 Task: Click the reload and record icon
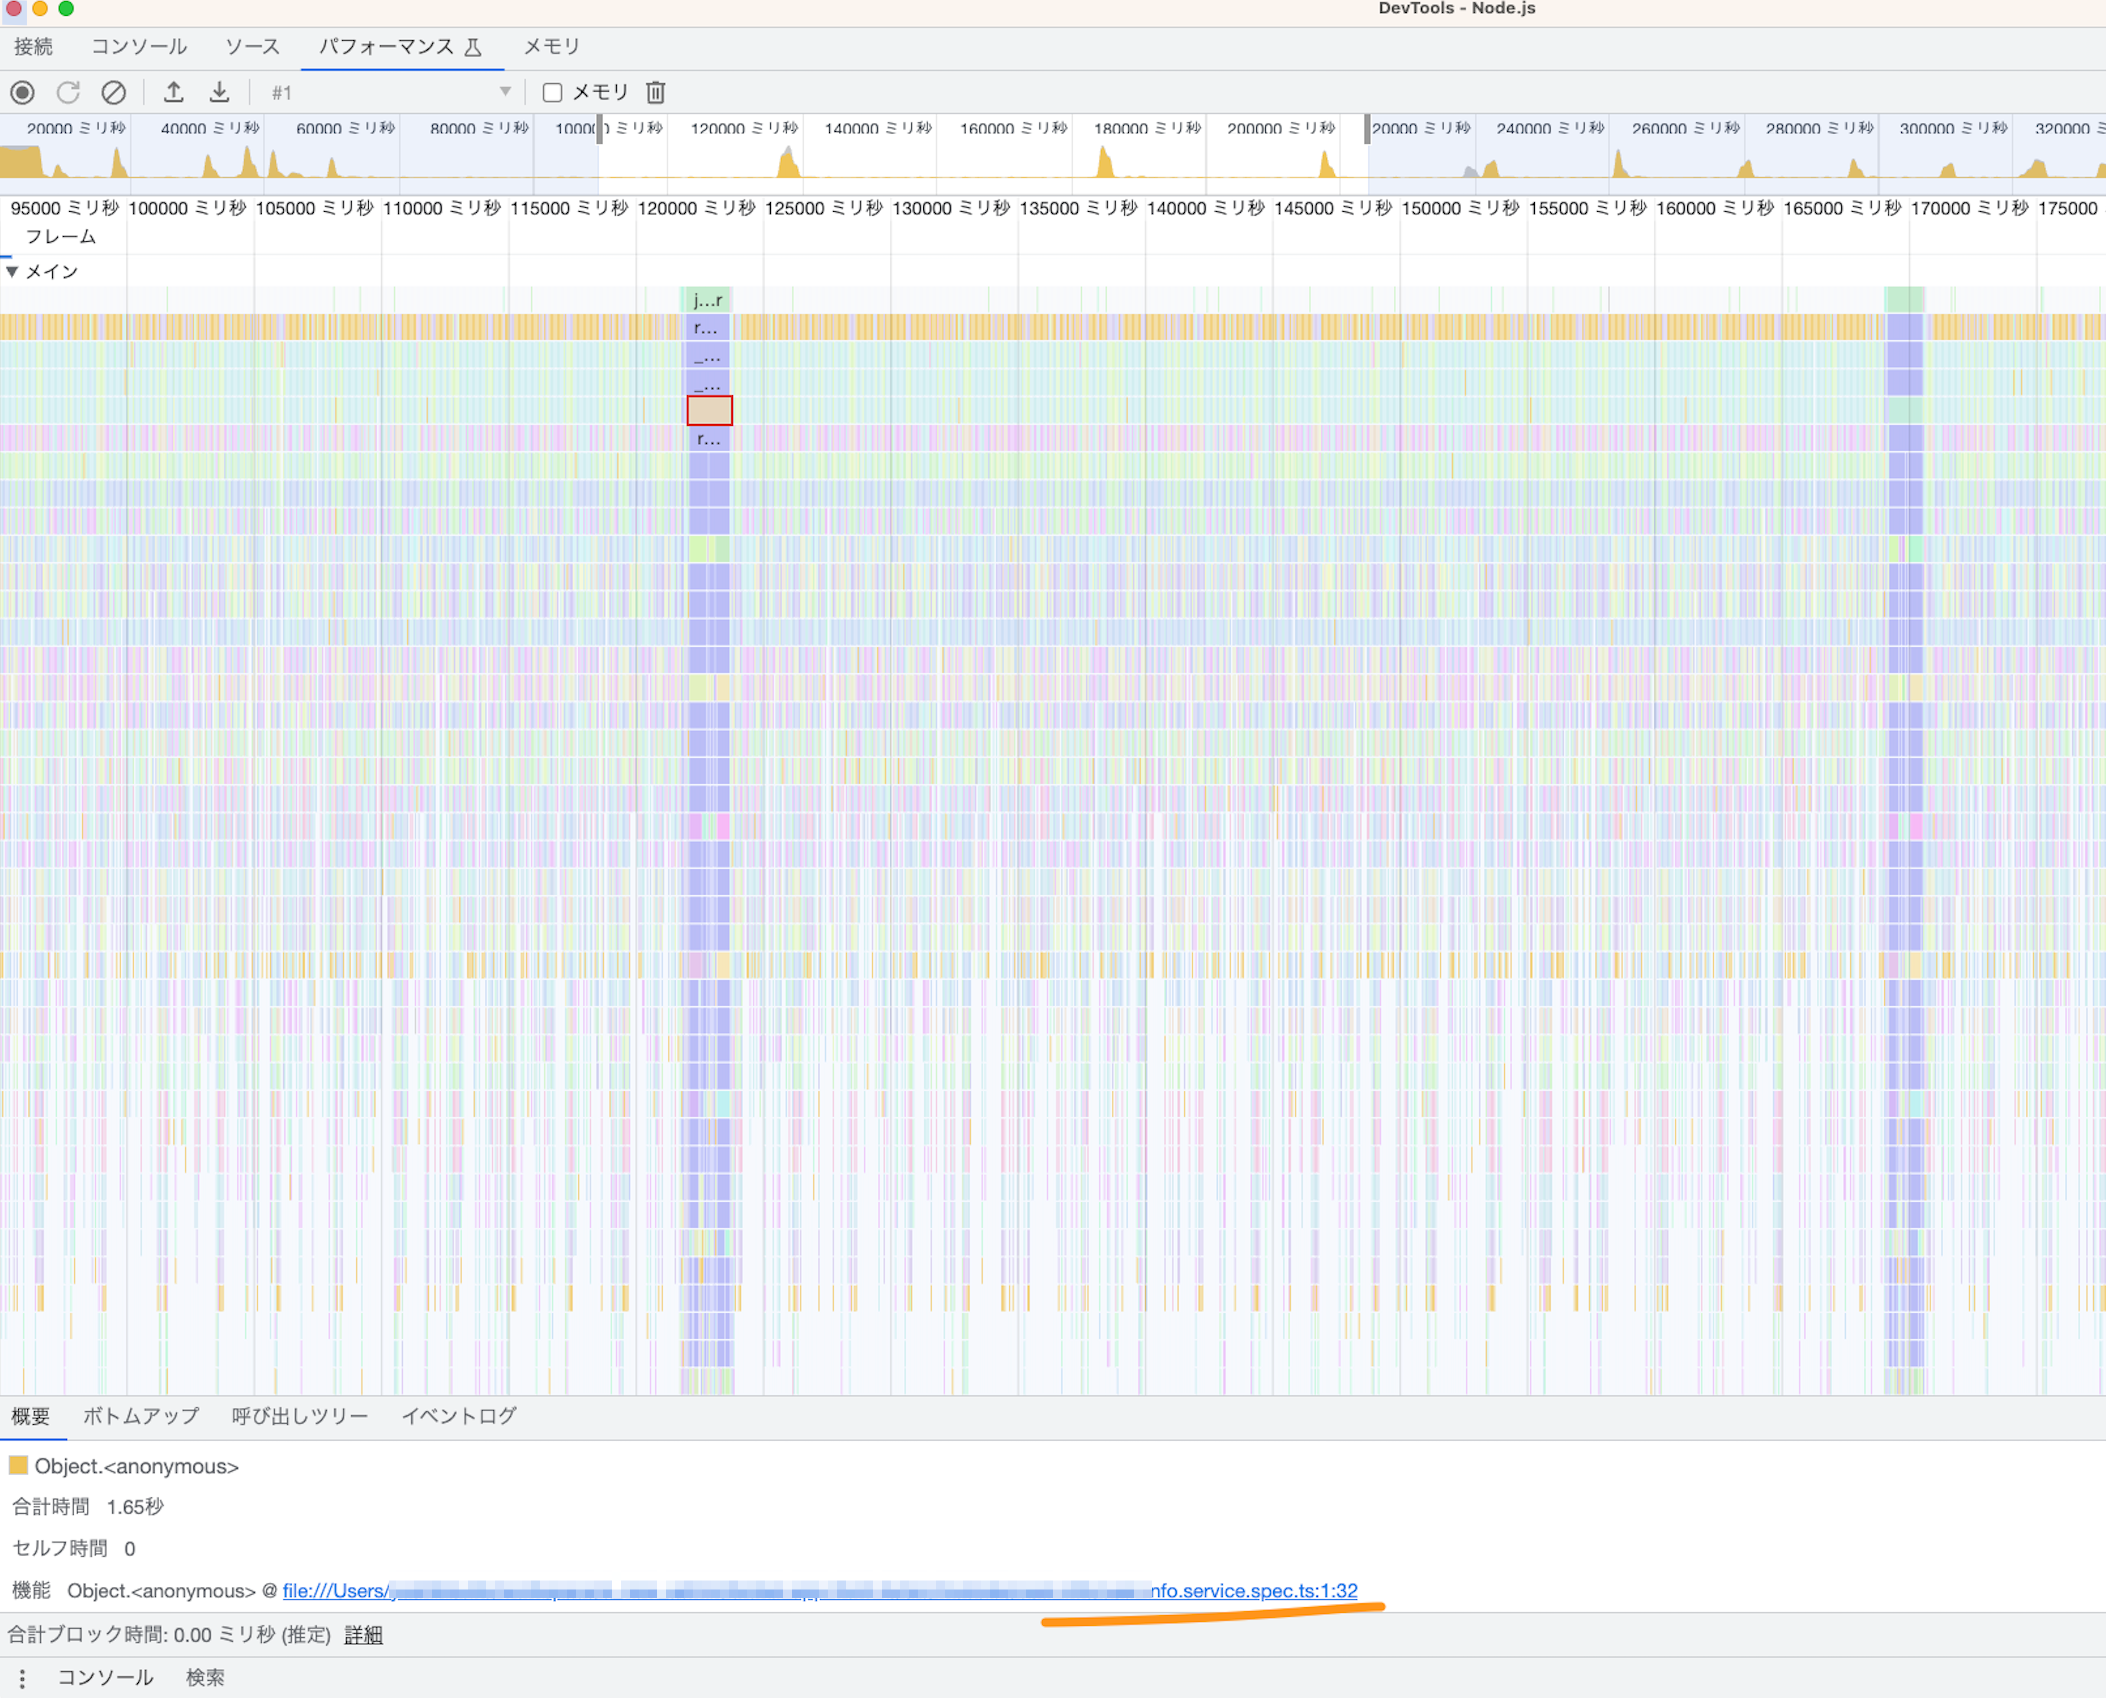tap(68, 92)
